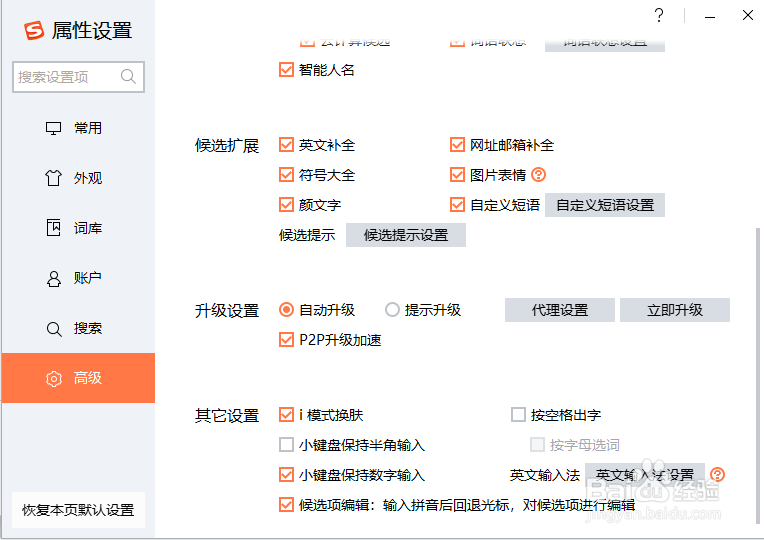The height and width of the screenshot is (540, 764).
Task: Click the search magnifier in settings search box
Action: [128, 77]
